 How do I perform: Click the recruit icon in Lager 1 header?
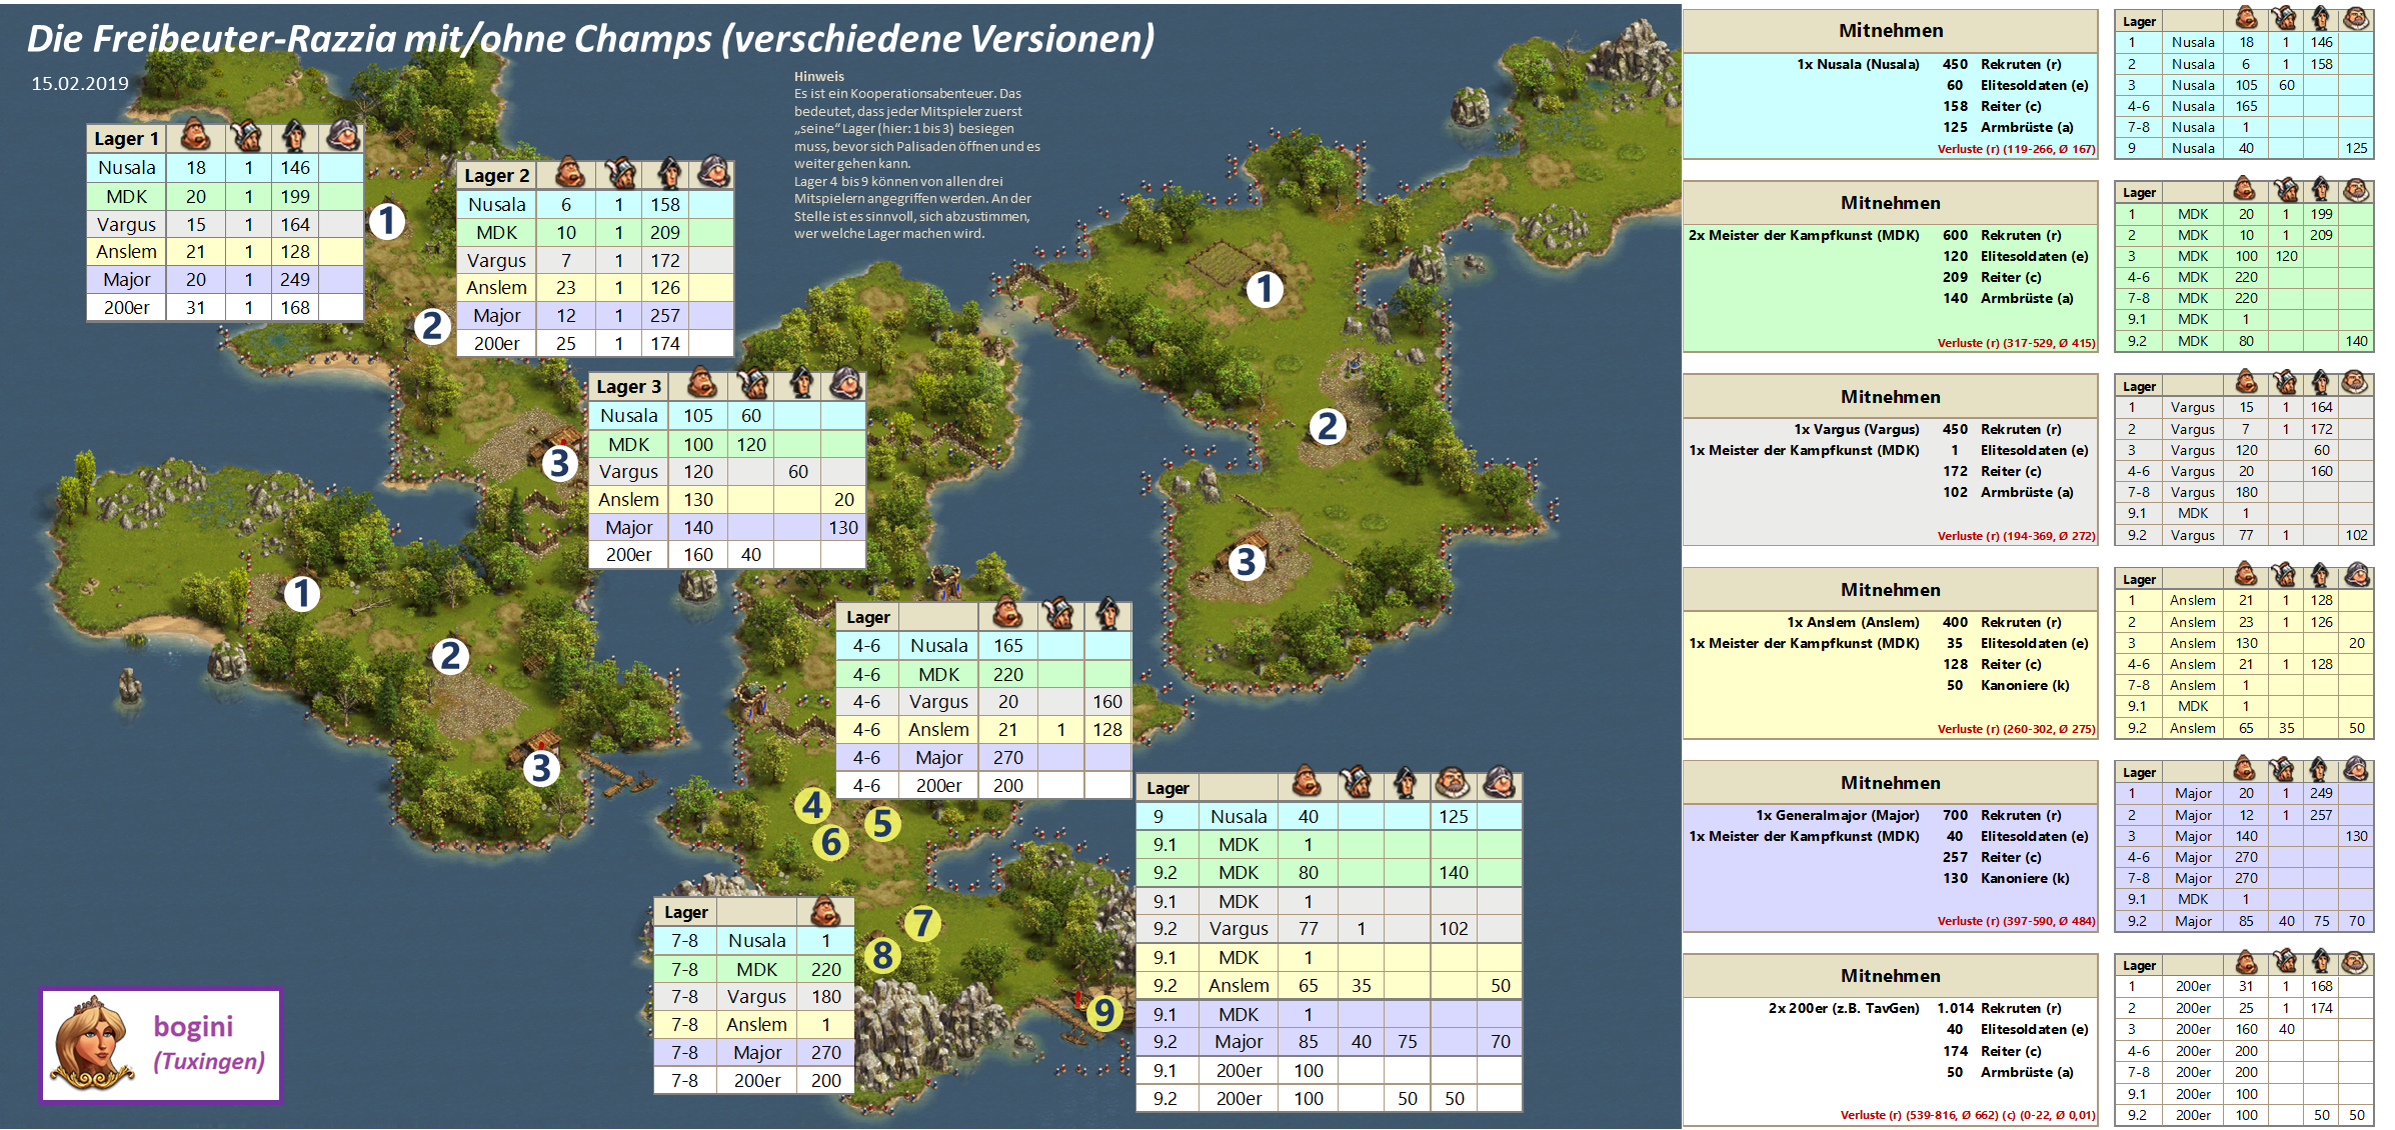[196, 136]
